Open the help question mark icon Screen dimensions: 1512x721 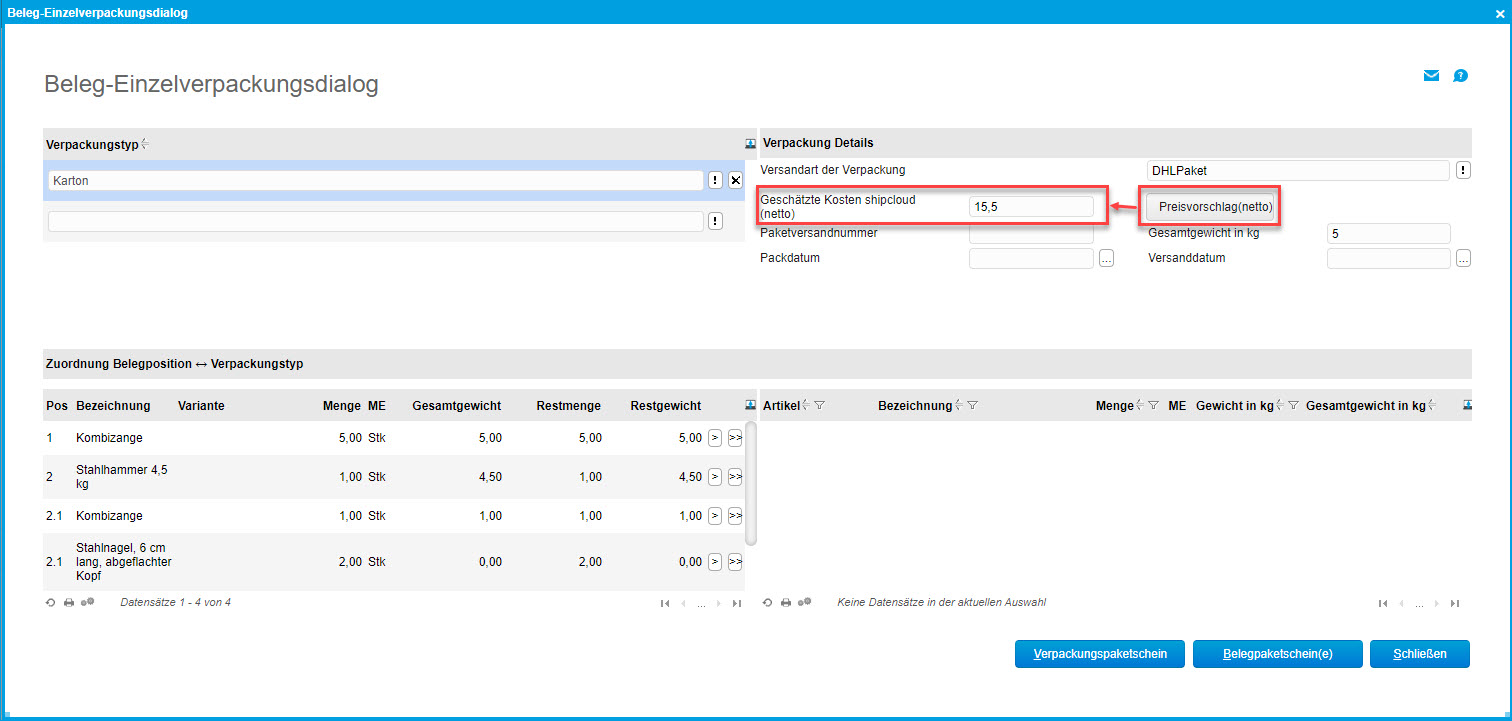1460,76
